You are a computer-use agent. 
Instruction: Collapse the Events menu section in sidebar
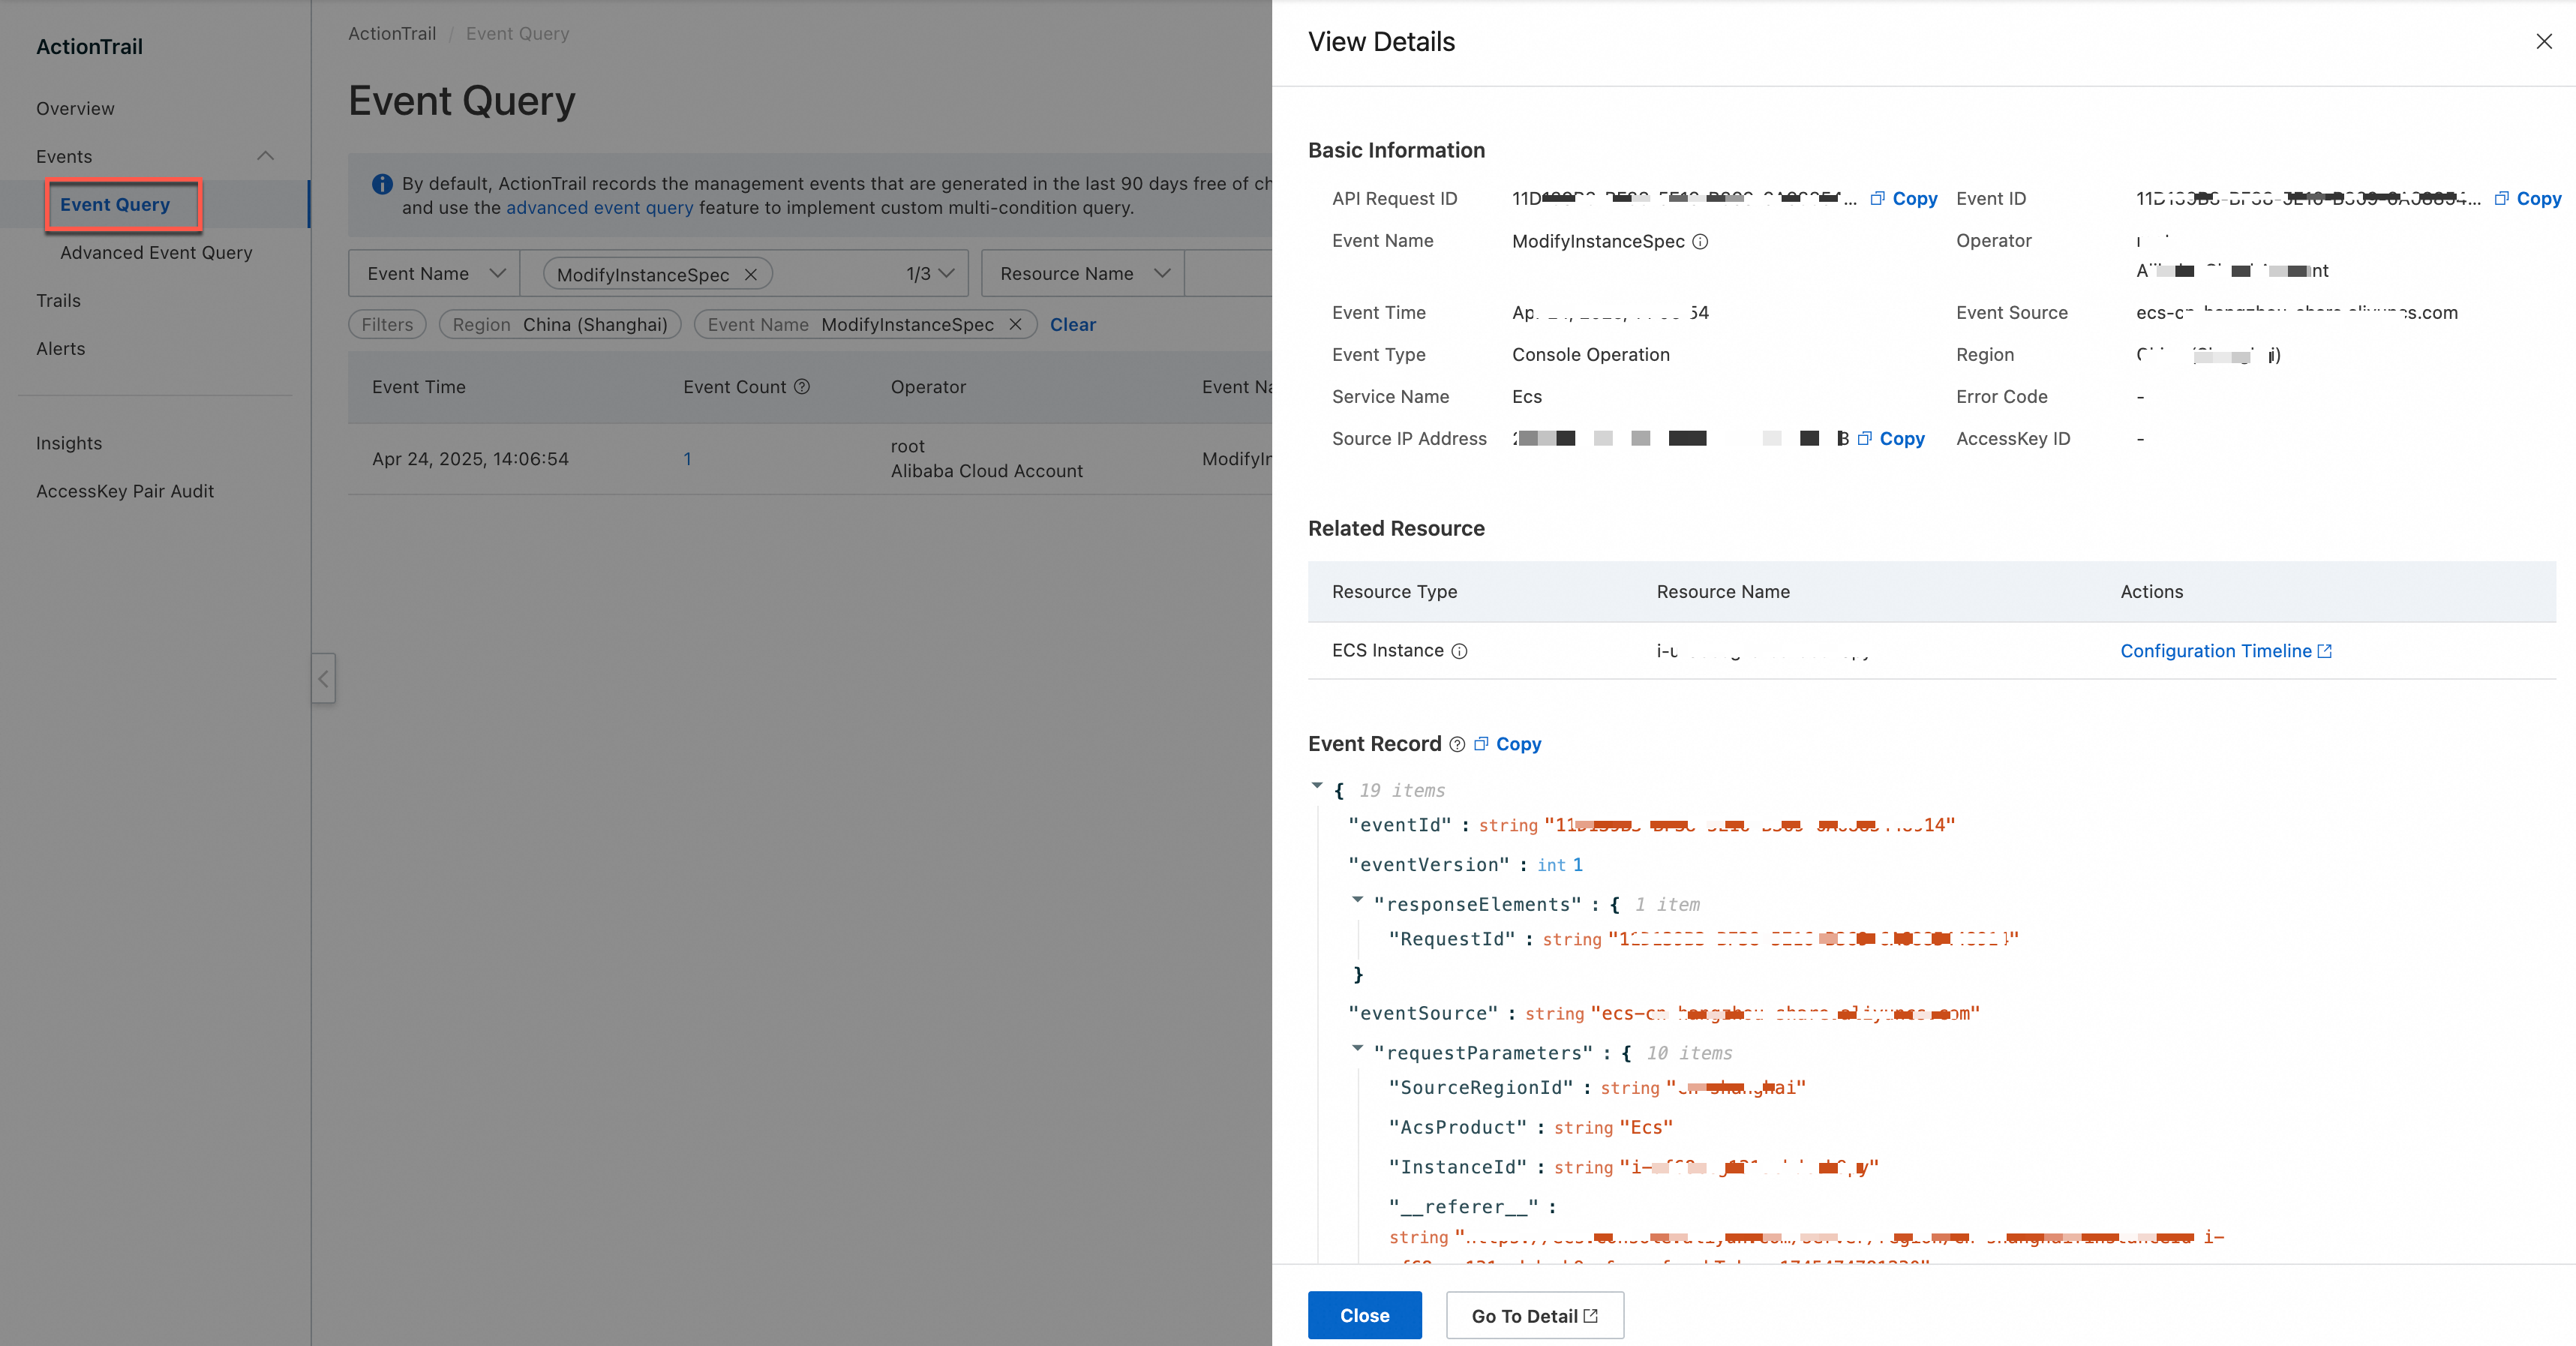point(265,156)
